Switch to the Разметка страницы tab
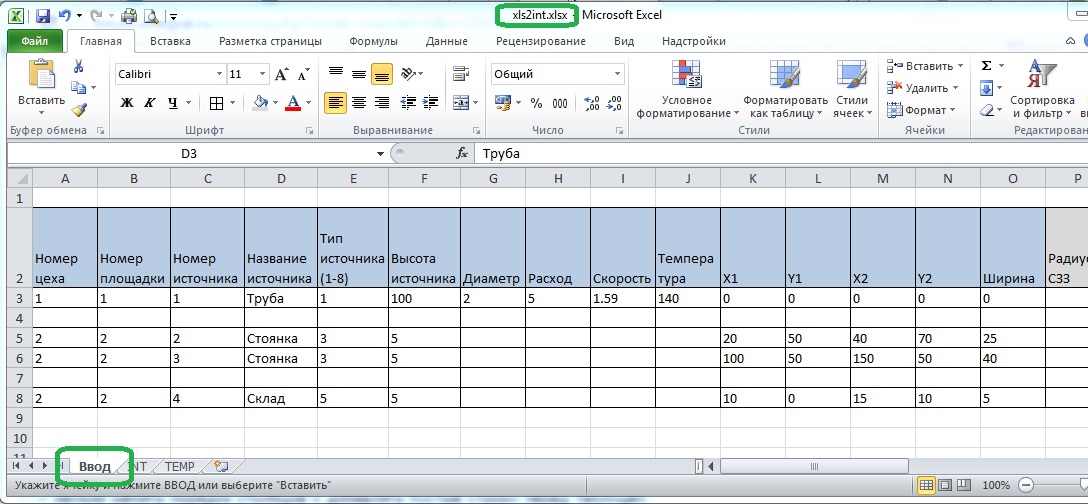The image size is (1088, 504). click(271, 41)
